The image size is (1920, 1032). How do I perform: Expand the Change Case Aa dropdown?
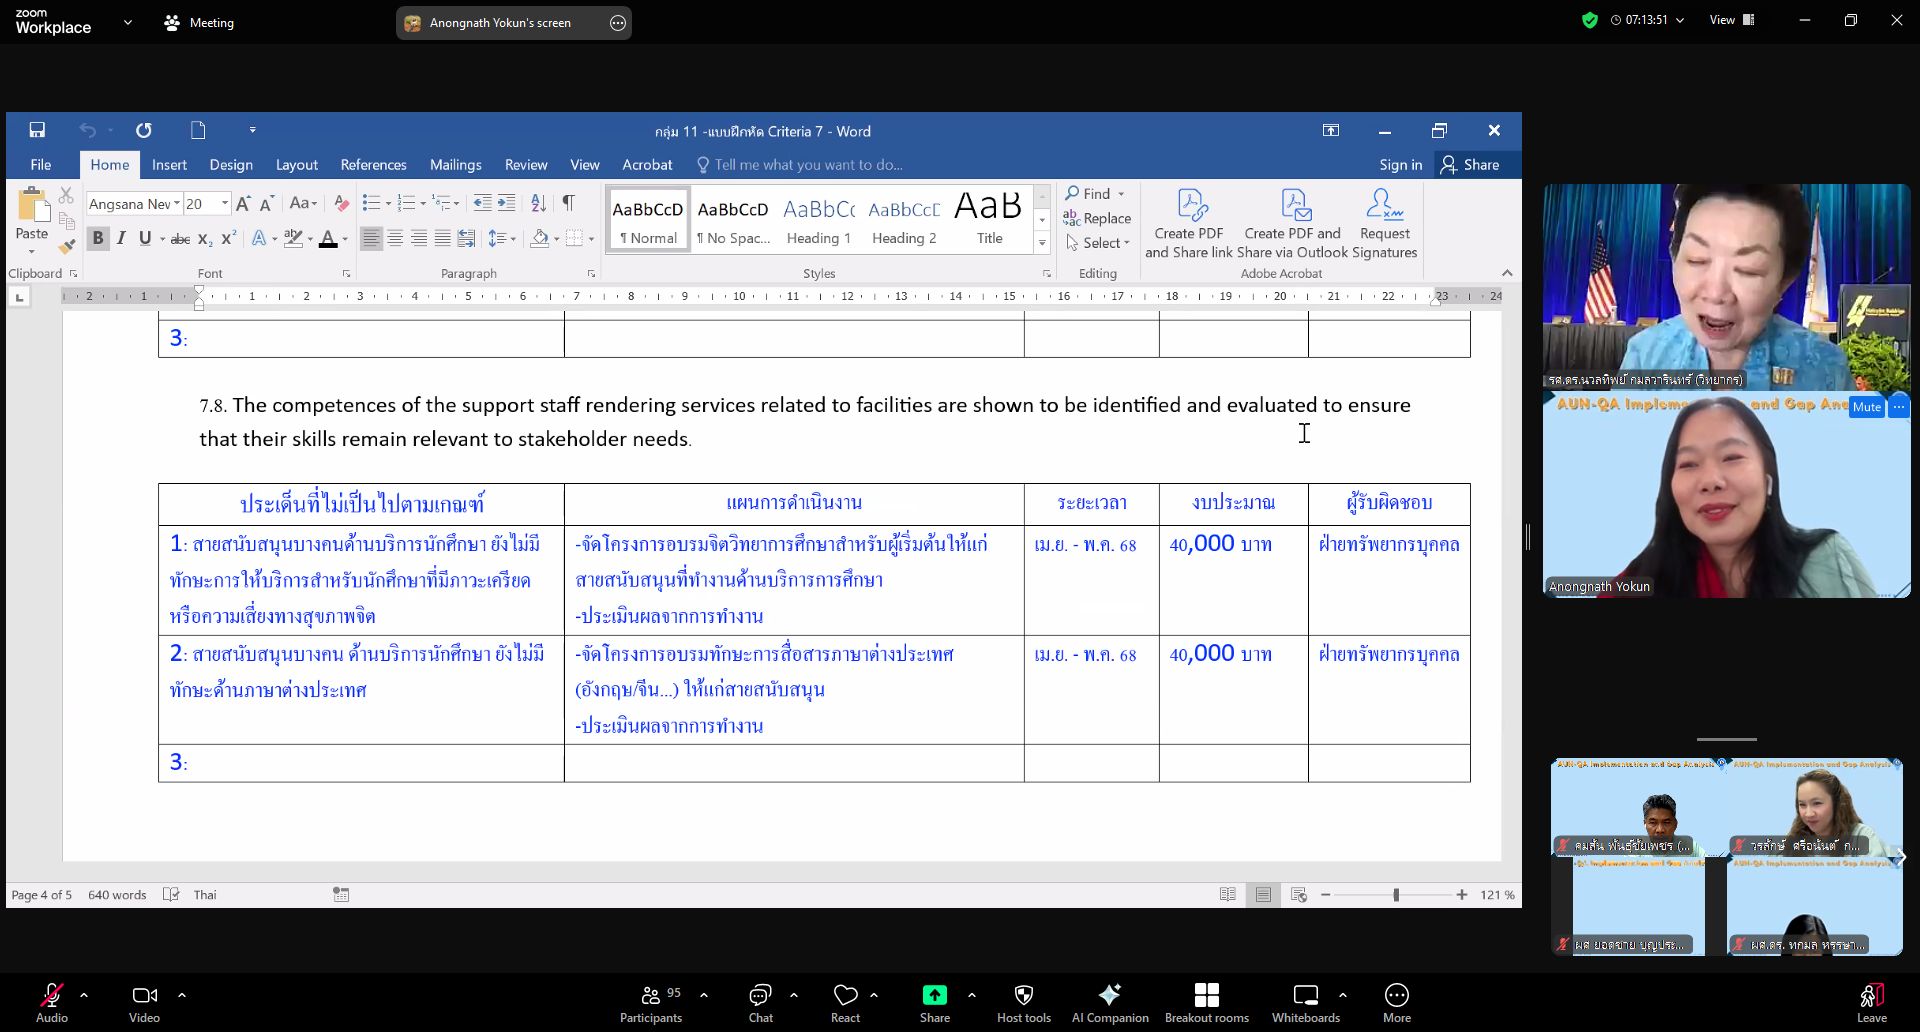pos(303,204)
